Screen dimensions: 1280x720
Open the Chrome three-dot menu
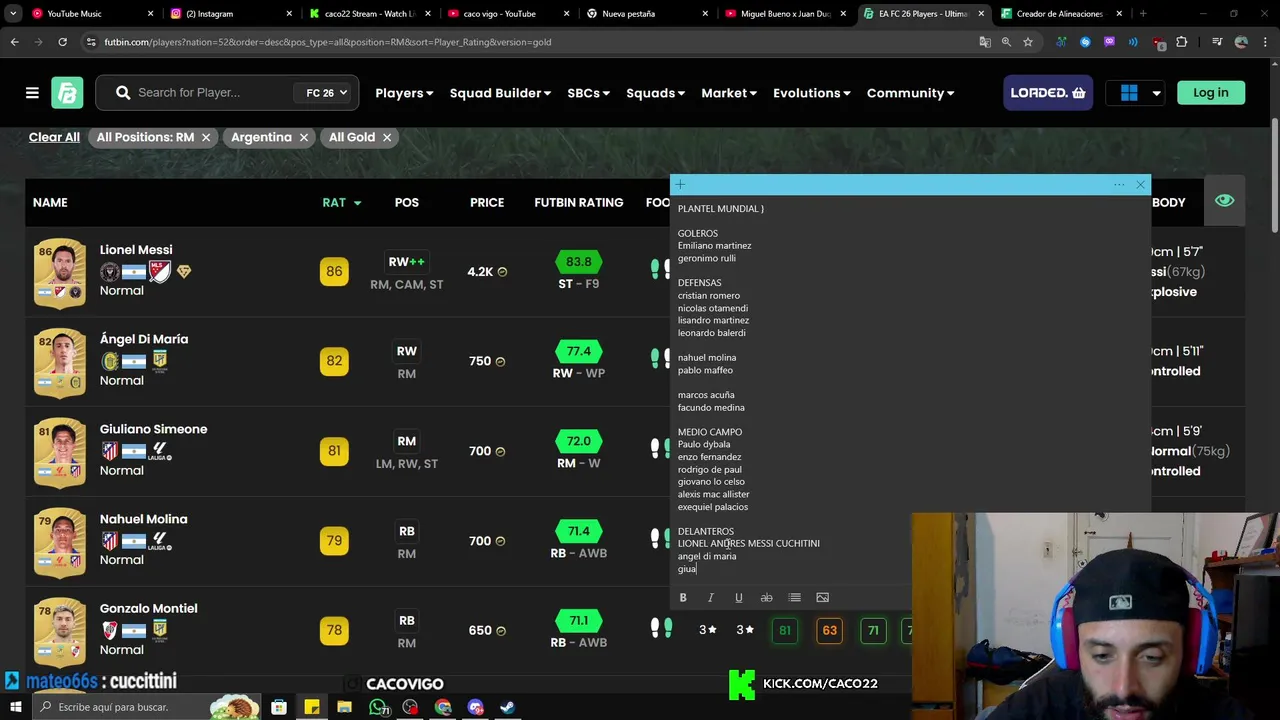1264,42
